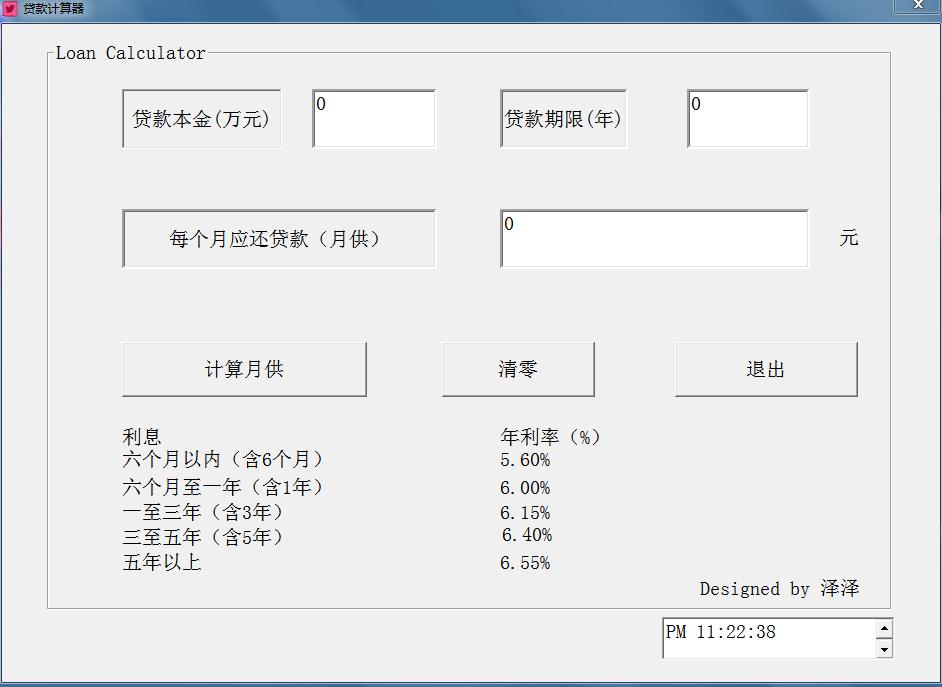Click the 每个月应还贷款（月供） label box
Image resolution: width=942 pixels, height=687 pixels.
[279, 238]
